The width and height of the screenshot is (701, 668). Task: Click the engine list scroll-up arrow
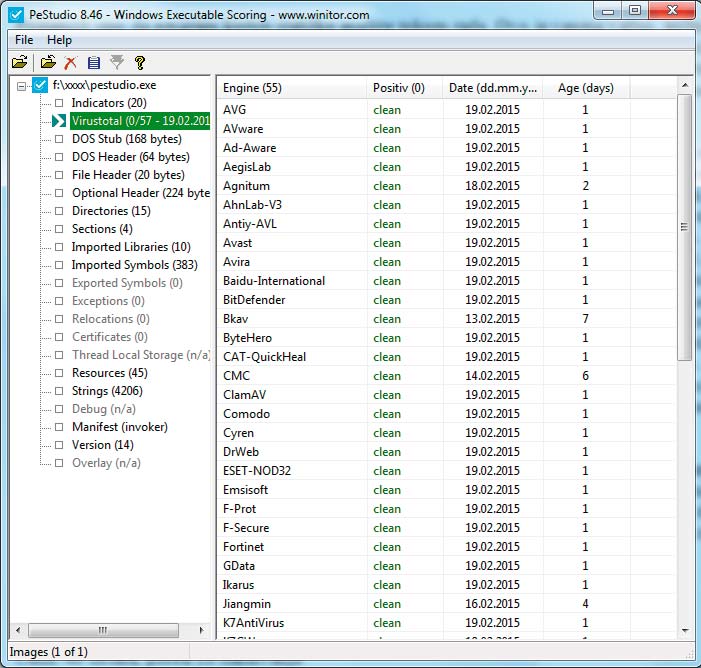pyautogui.click(x=684, y=85)
